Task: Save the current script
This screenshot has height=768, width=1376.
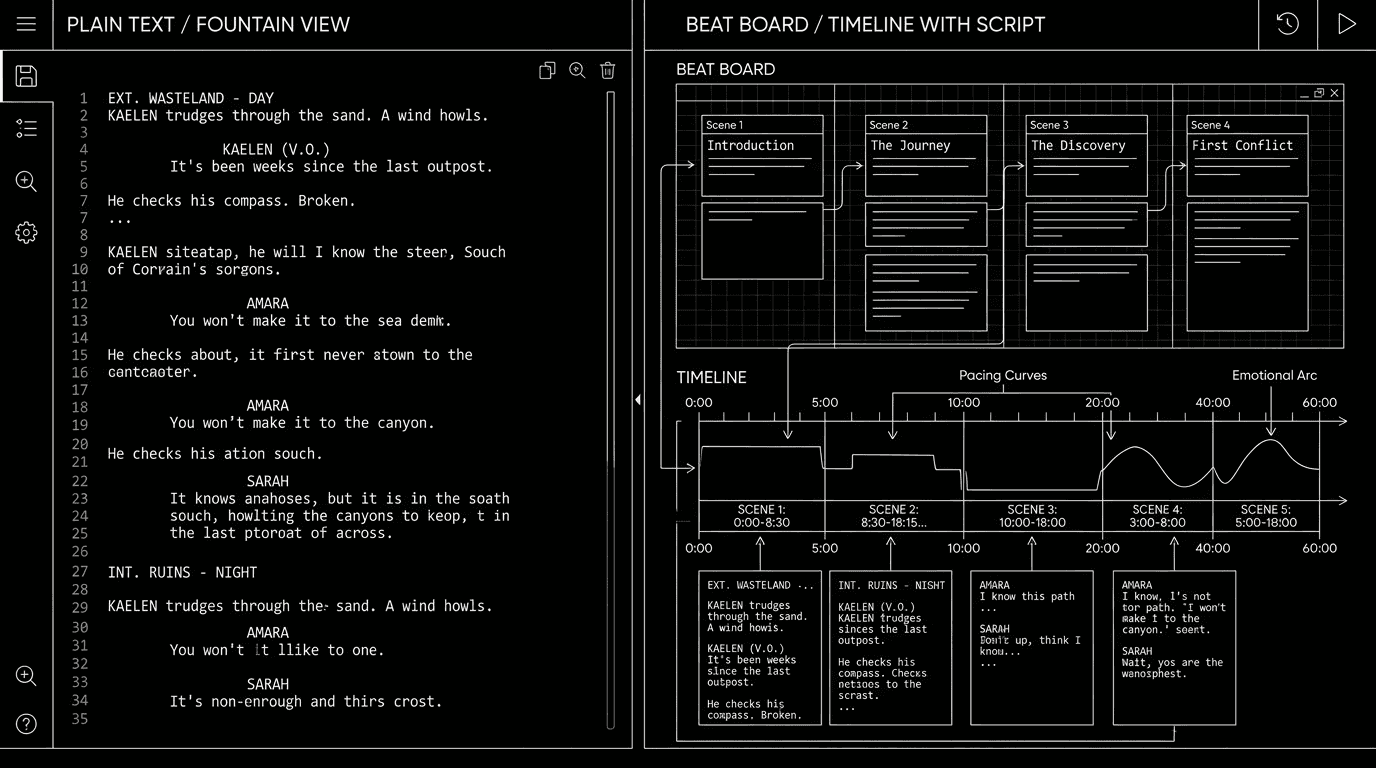Action: pos(26,76)
